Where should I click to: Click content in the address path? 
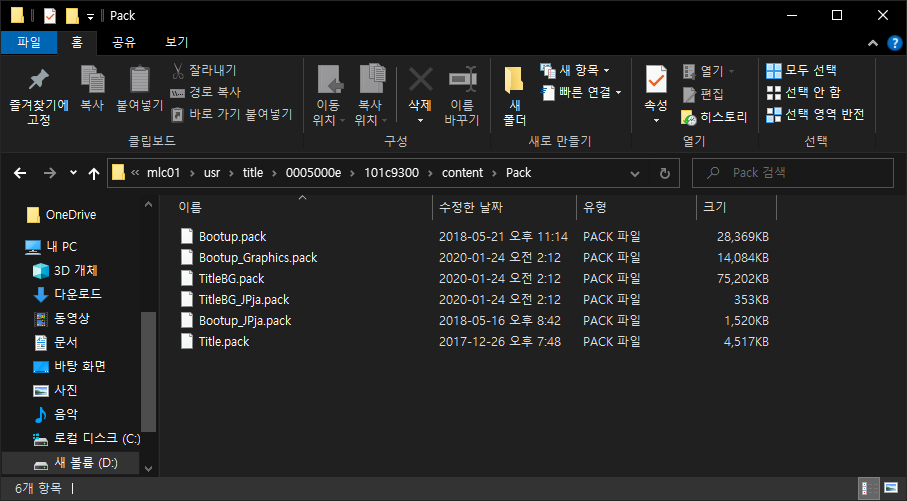[x=462, y=173]
